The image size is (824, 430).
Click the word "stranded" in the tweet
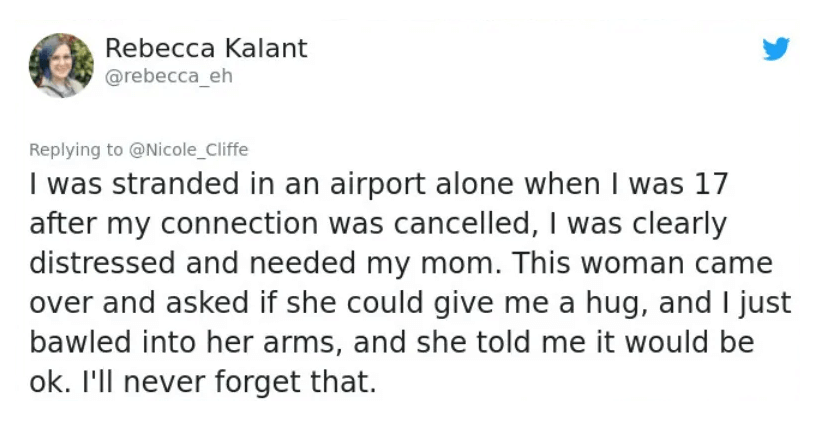click(176, 185)
